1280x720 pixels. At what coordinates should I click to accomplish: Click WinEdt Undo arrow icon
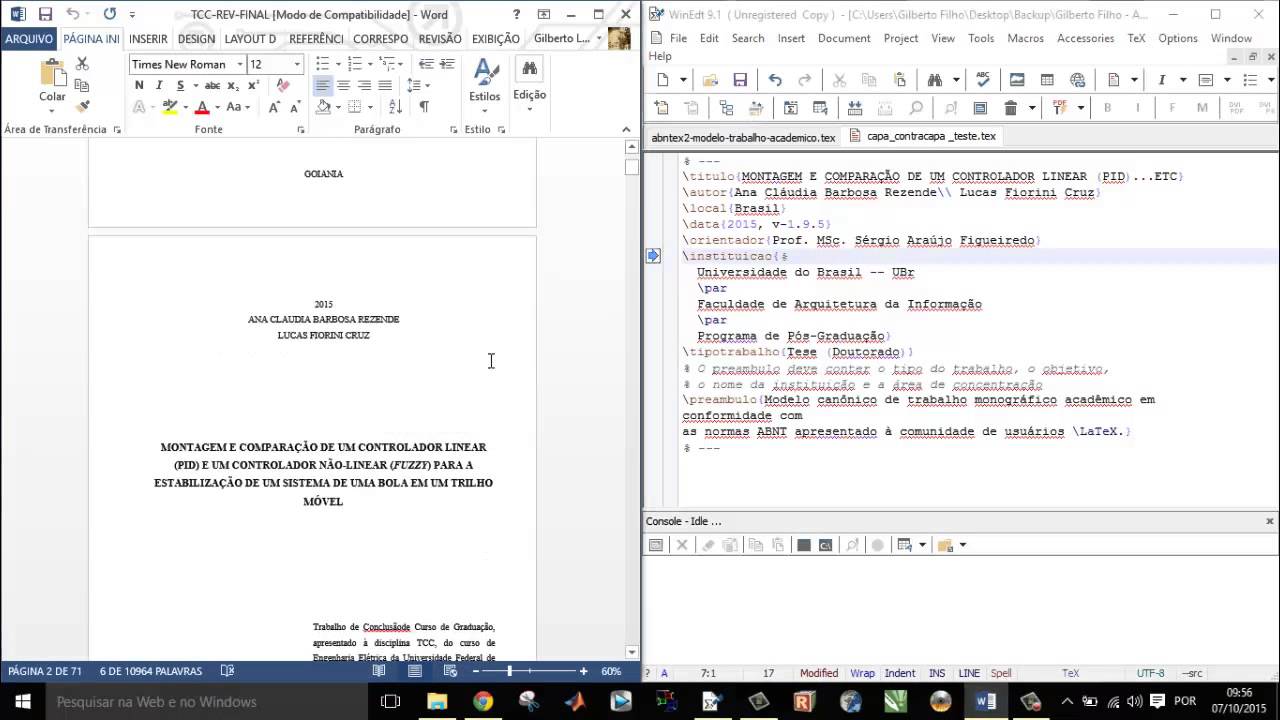tap(775, 80)
